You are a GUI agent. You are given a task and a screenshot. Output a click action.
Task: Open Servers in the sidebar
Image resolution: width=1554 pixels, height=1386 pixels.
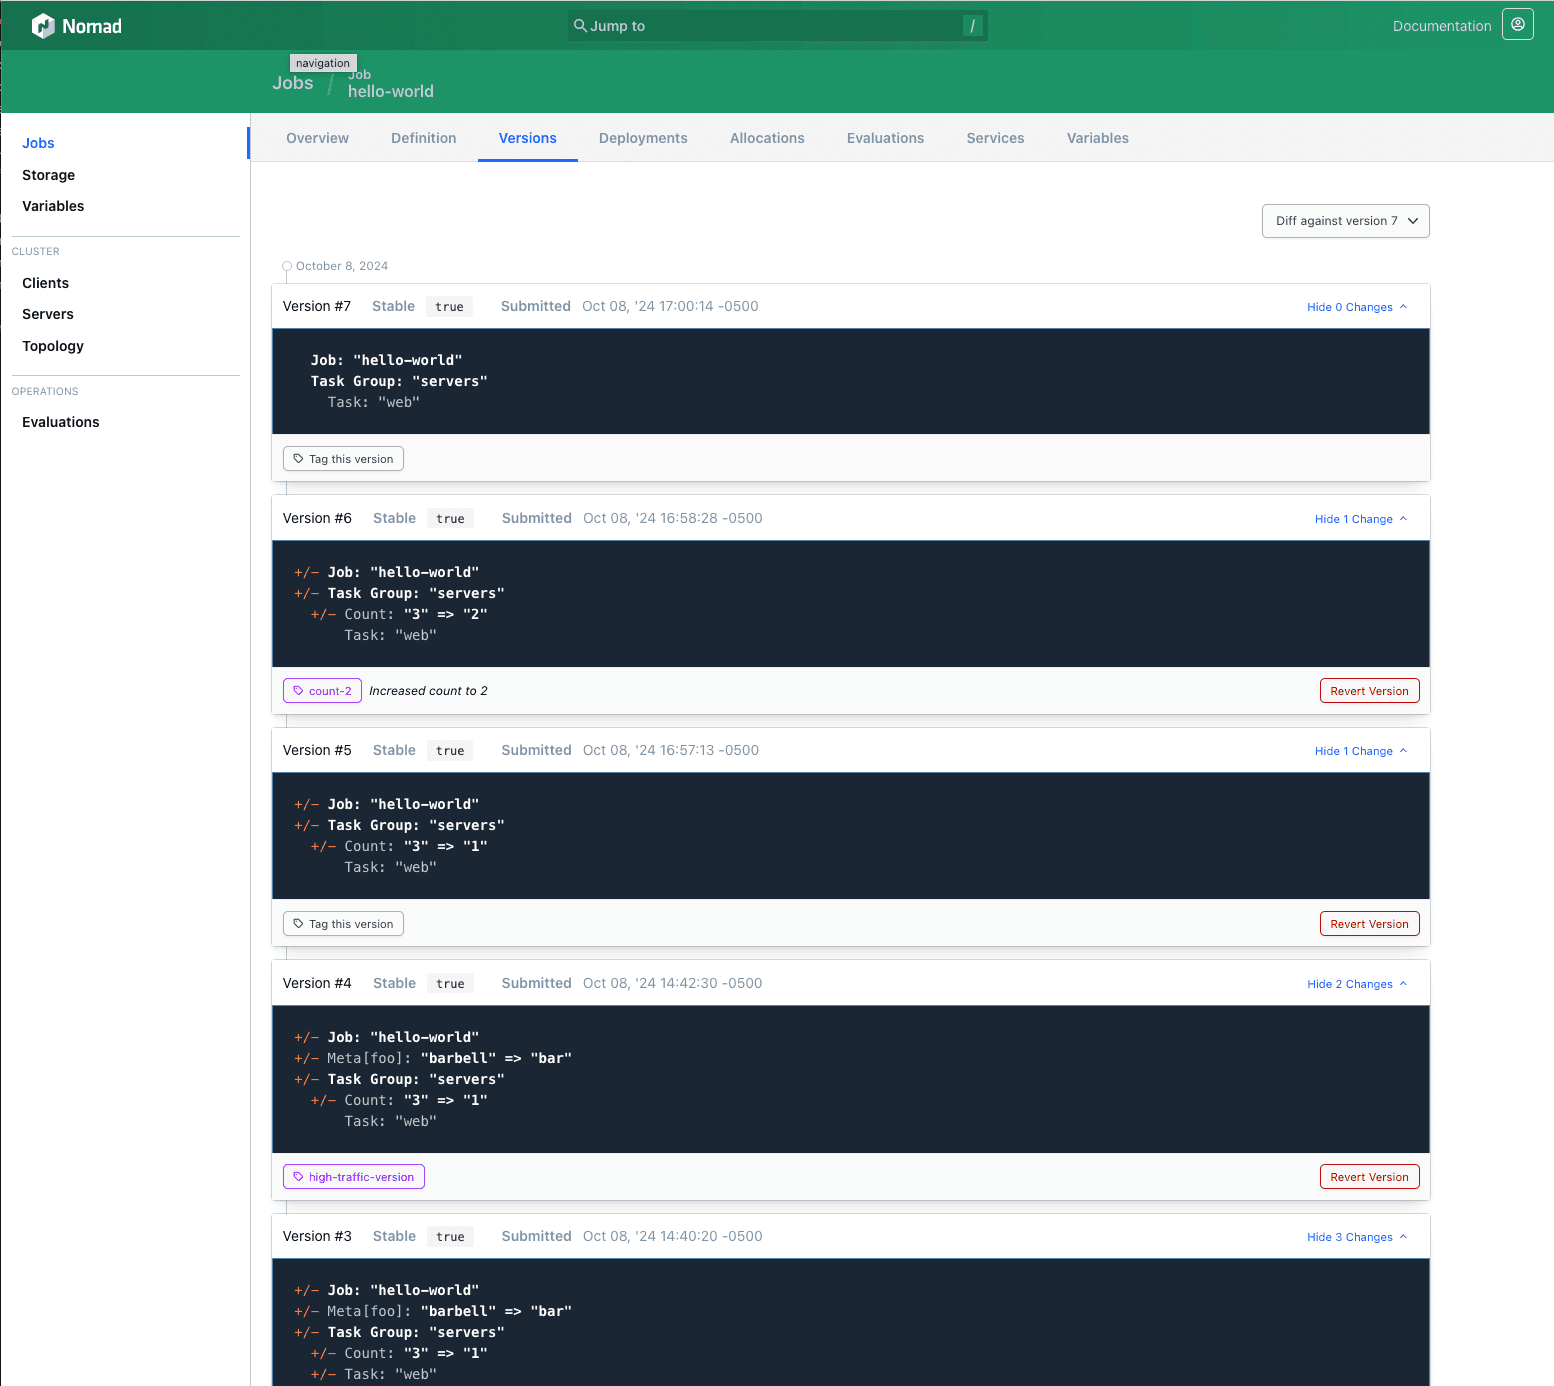[x=47, y=314]
